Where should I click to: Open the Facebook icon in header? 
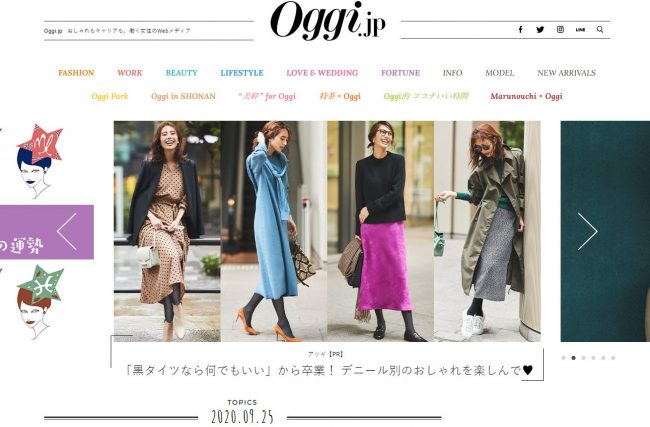[x=520, y=29]
